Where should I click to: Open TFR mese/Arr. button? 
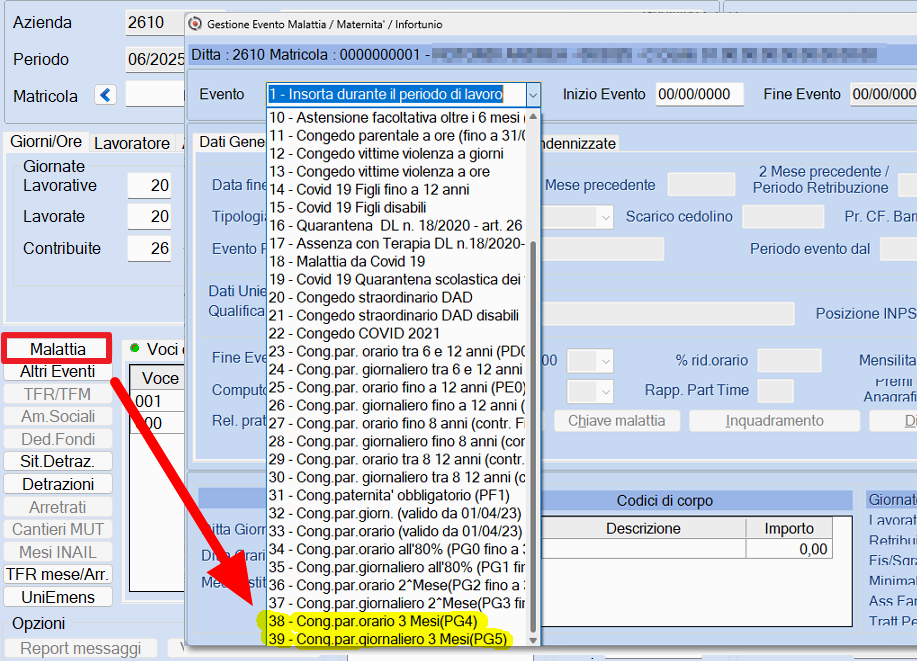[57, 574]
